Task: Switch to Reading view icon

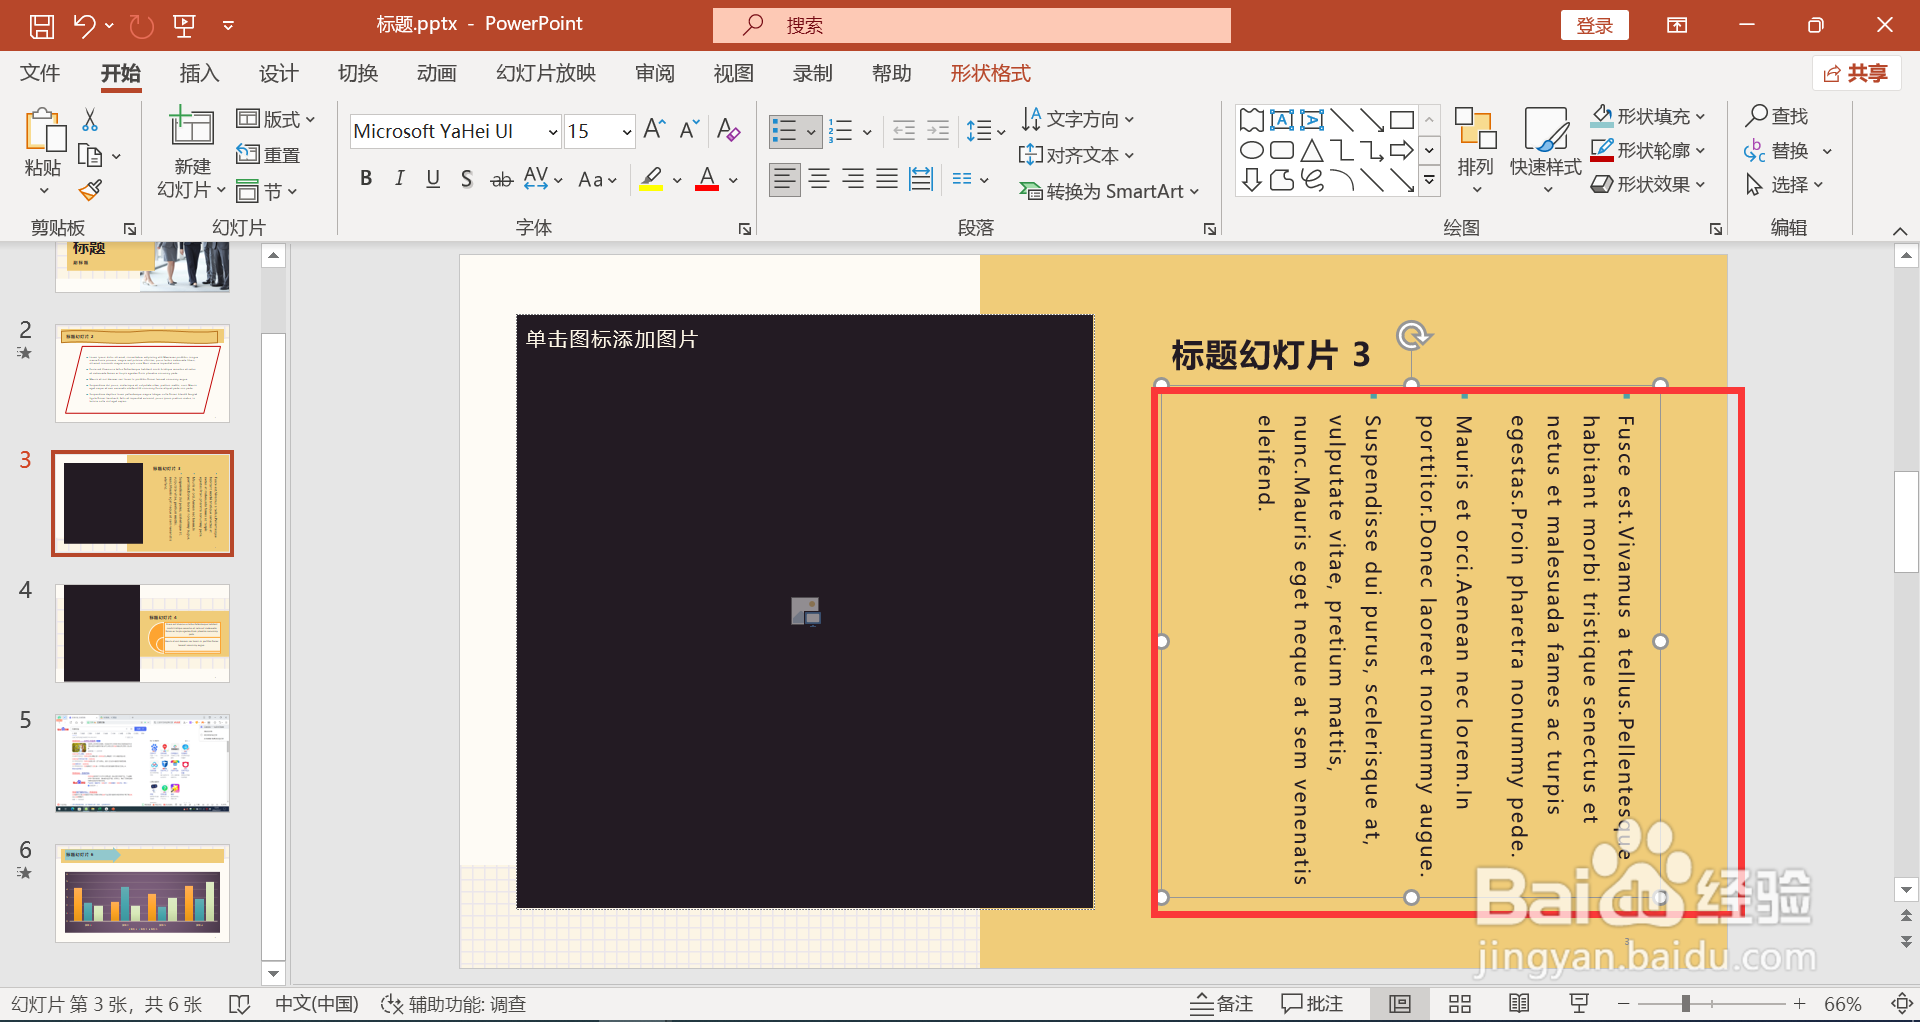Action: pos(1519,1003)
